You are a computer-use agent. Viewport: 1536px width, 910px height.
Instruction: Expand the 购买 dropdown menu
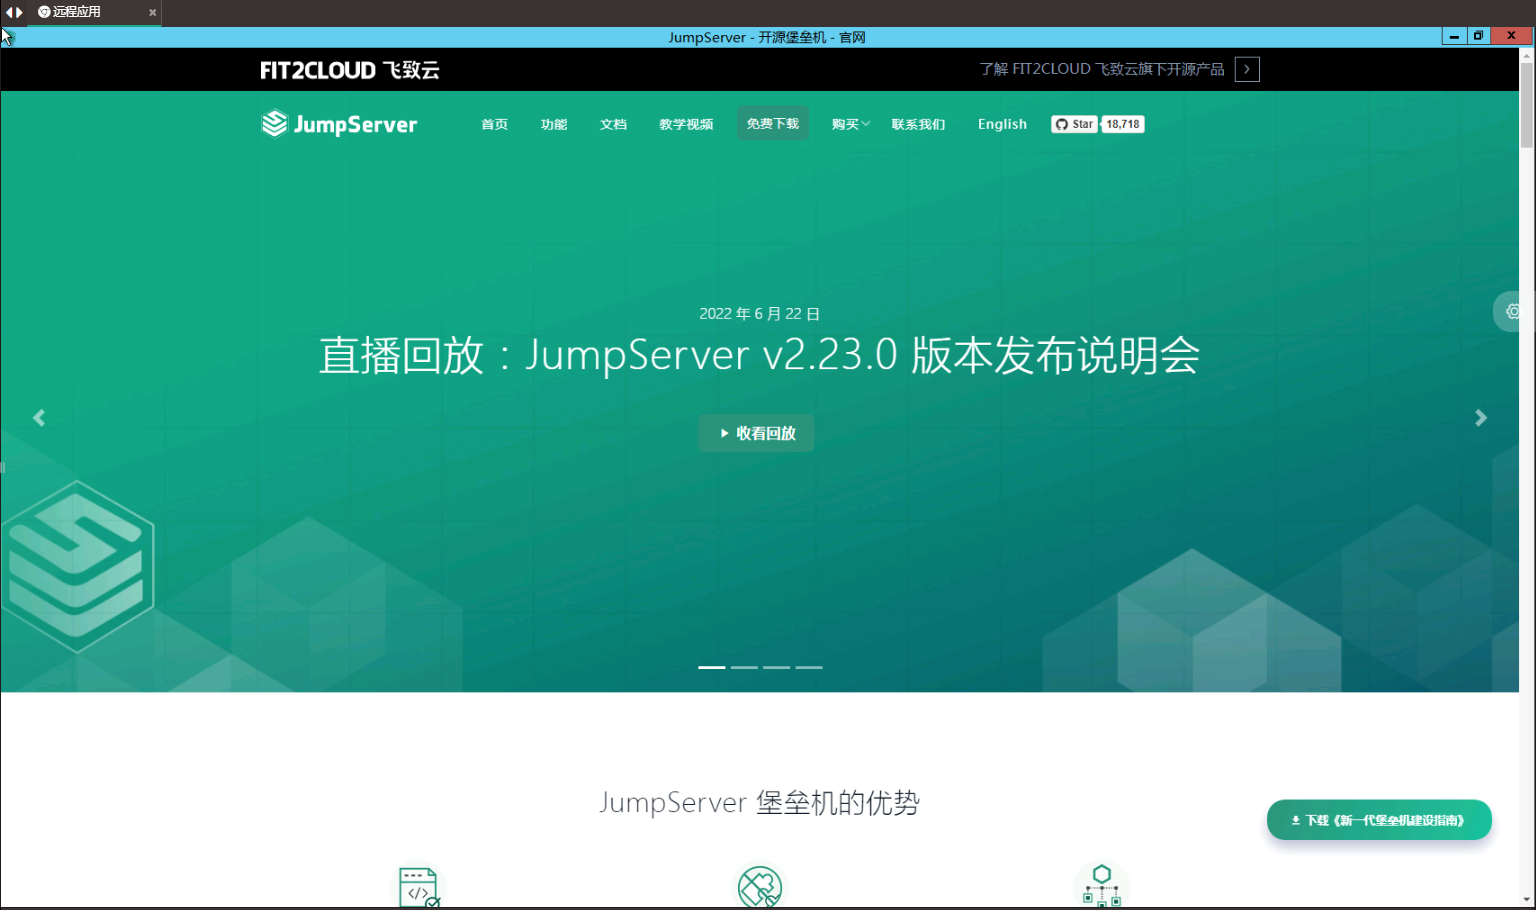coord(849,123)
